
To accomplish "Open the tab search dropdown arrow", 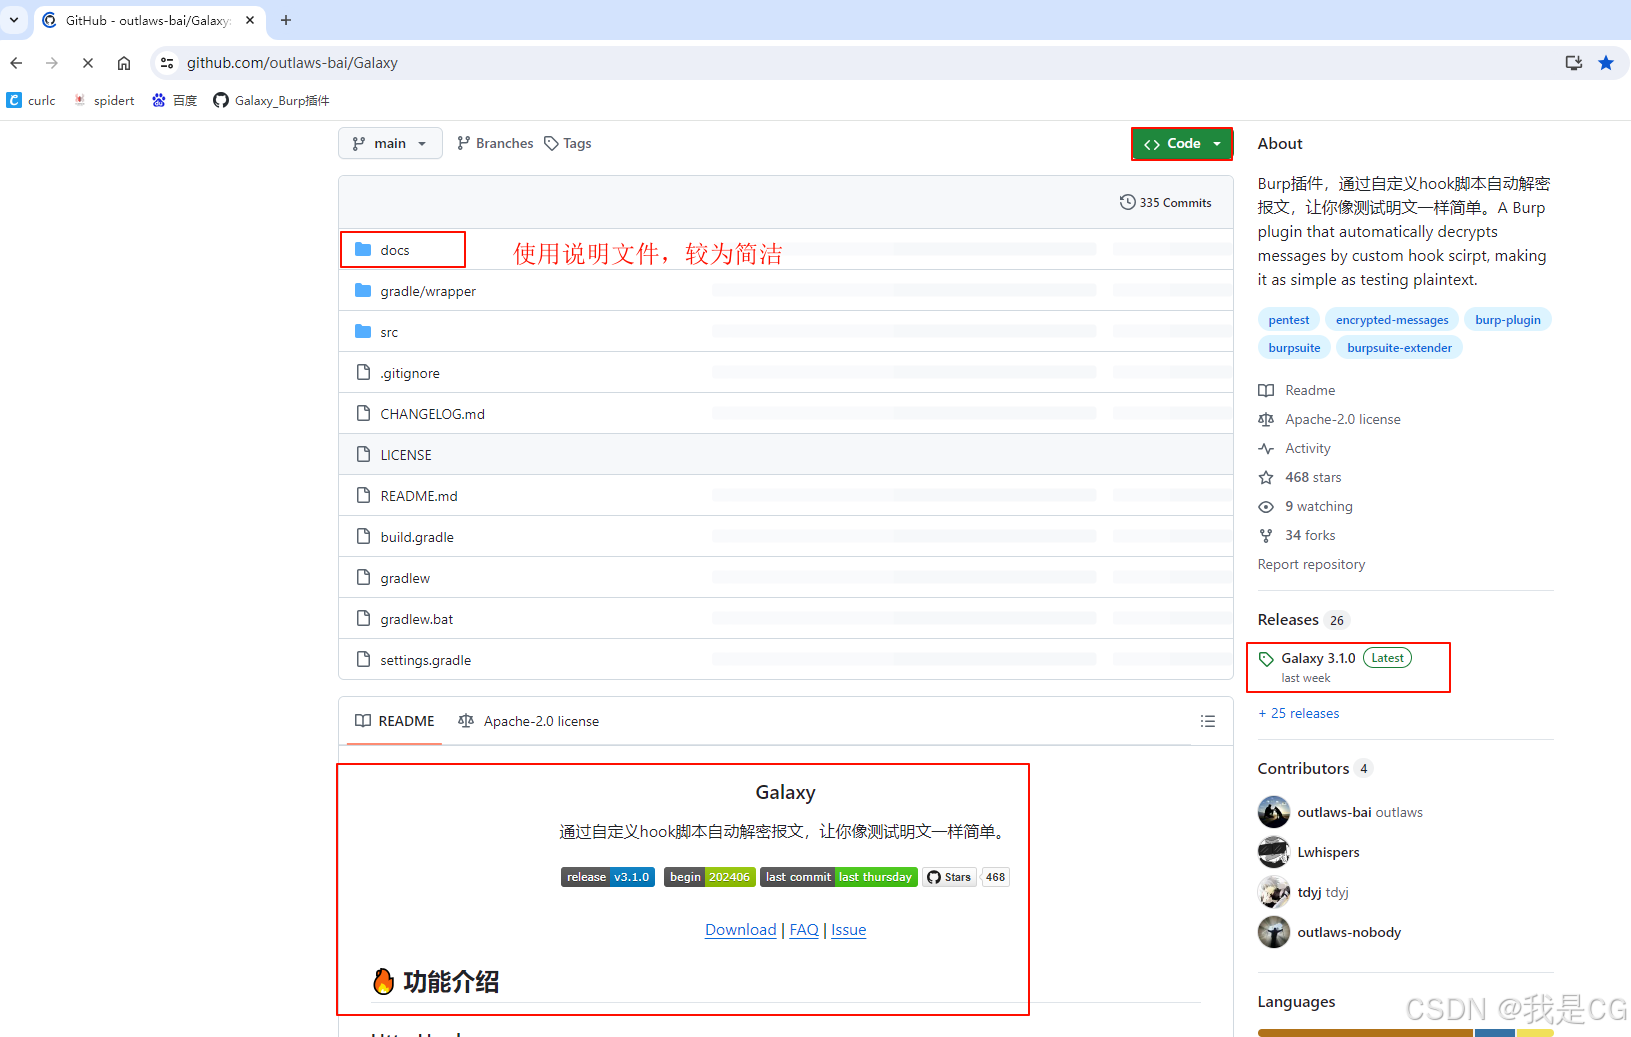I will pos(14,20).
